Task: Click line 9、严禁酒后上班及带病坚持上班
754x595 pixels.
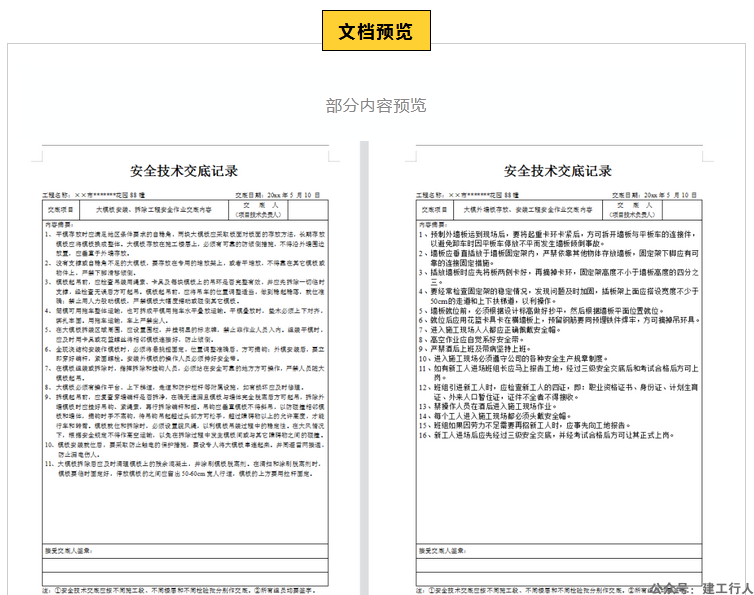Action: [475, 349]
